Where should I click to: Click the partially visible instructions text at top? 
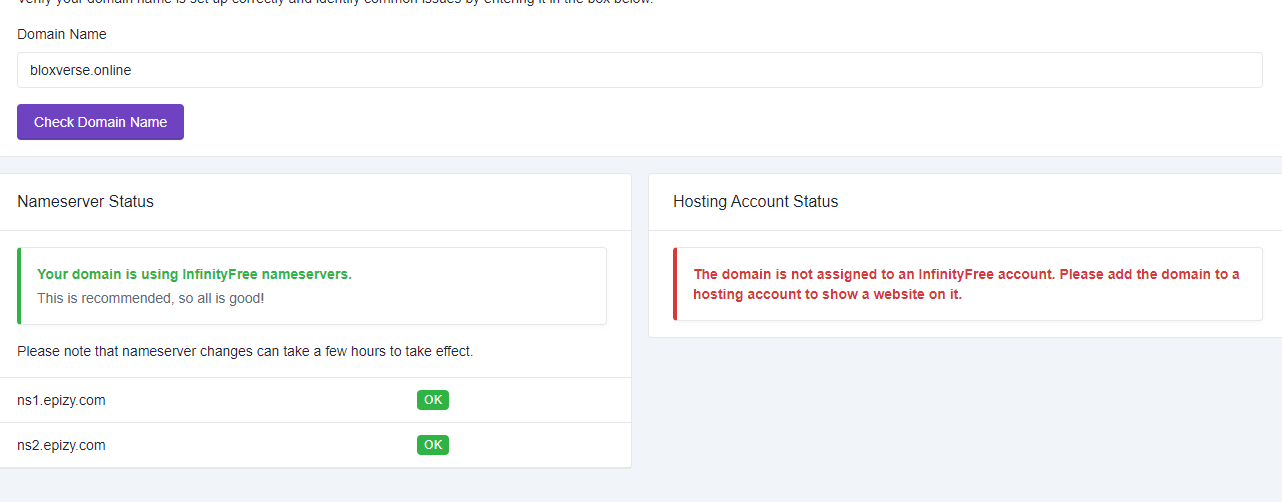click(335, 2)
